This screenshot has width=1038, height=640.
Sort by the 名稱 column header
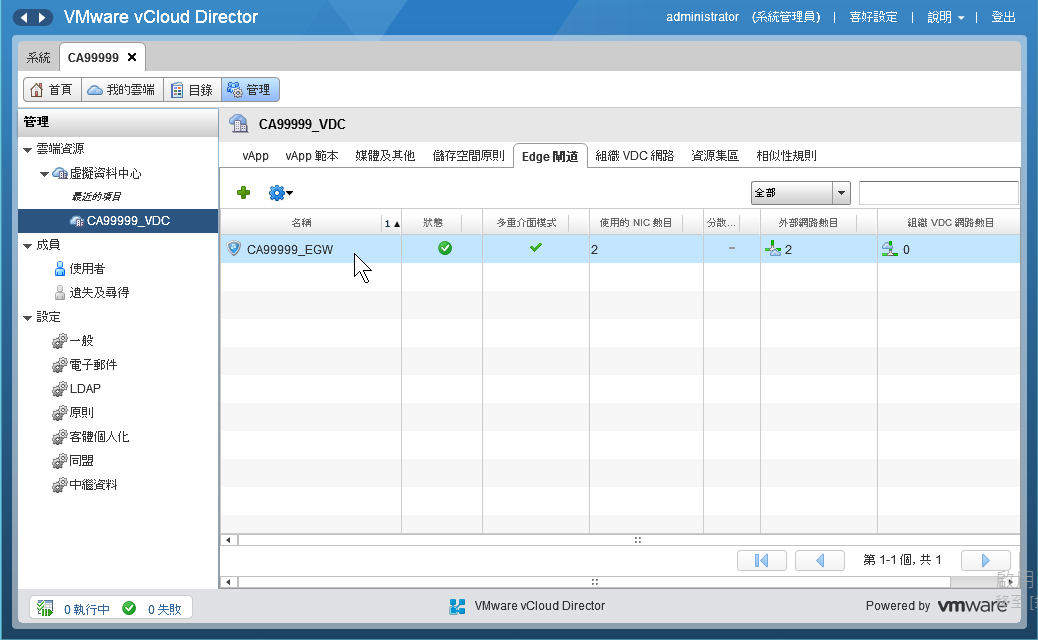coord(301,222)
